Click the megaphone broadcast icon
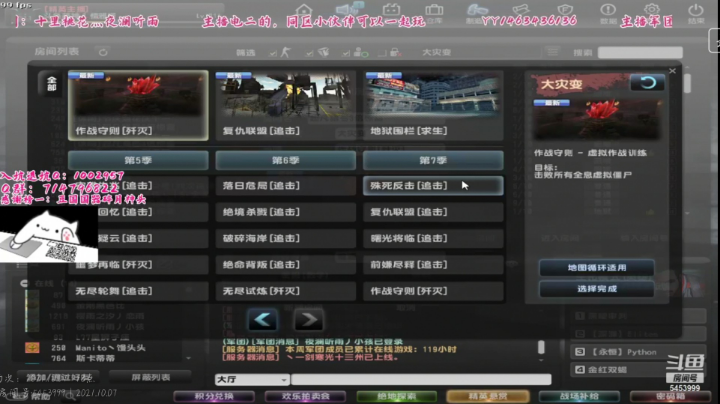This screenshot has height=404, width=720. tap(349, 9)
